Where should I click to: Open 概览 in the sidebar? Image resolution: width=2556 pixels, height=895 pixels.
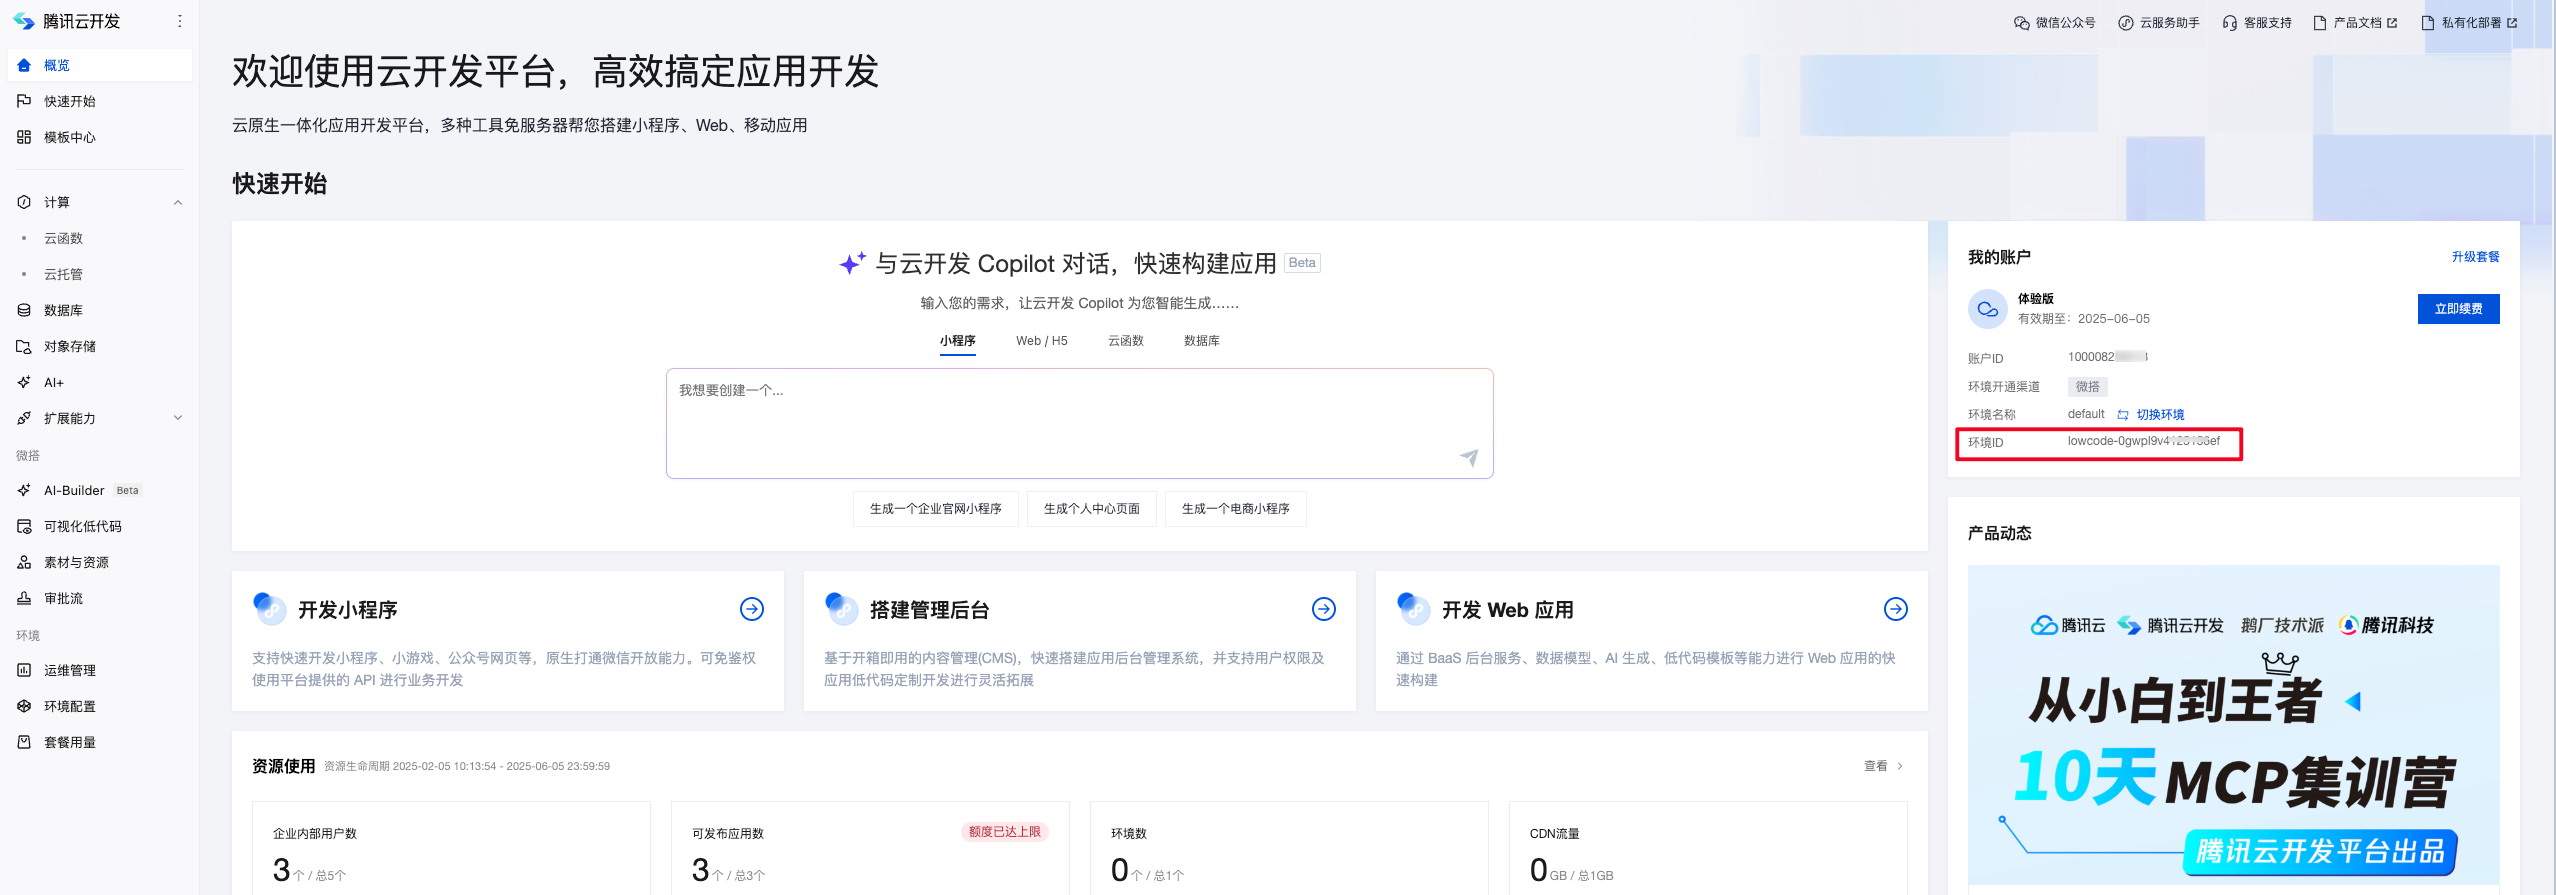[100, 65]
